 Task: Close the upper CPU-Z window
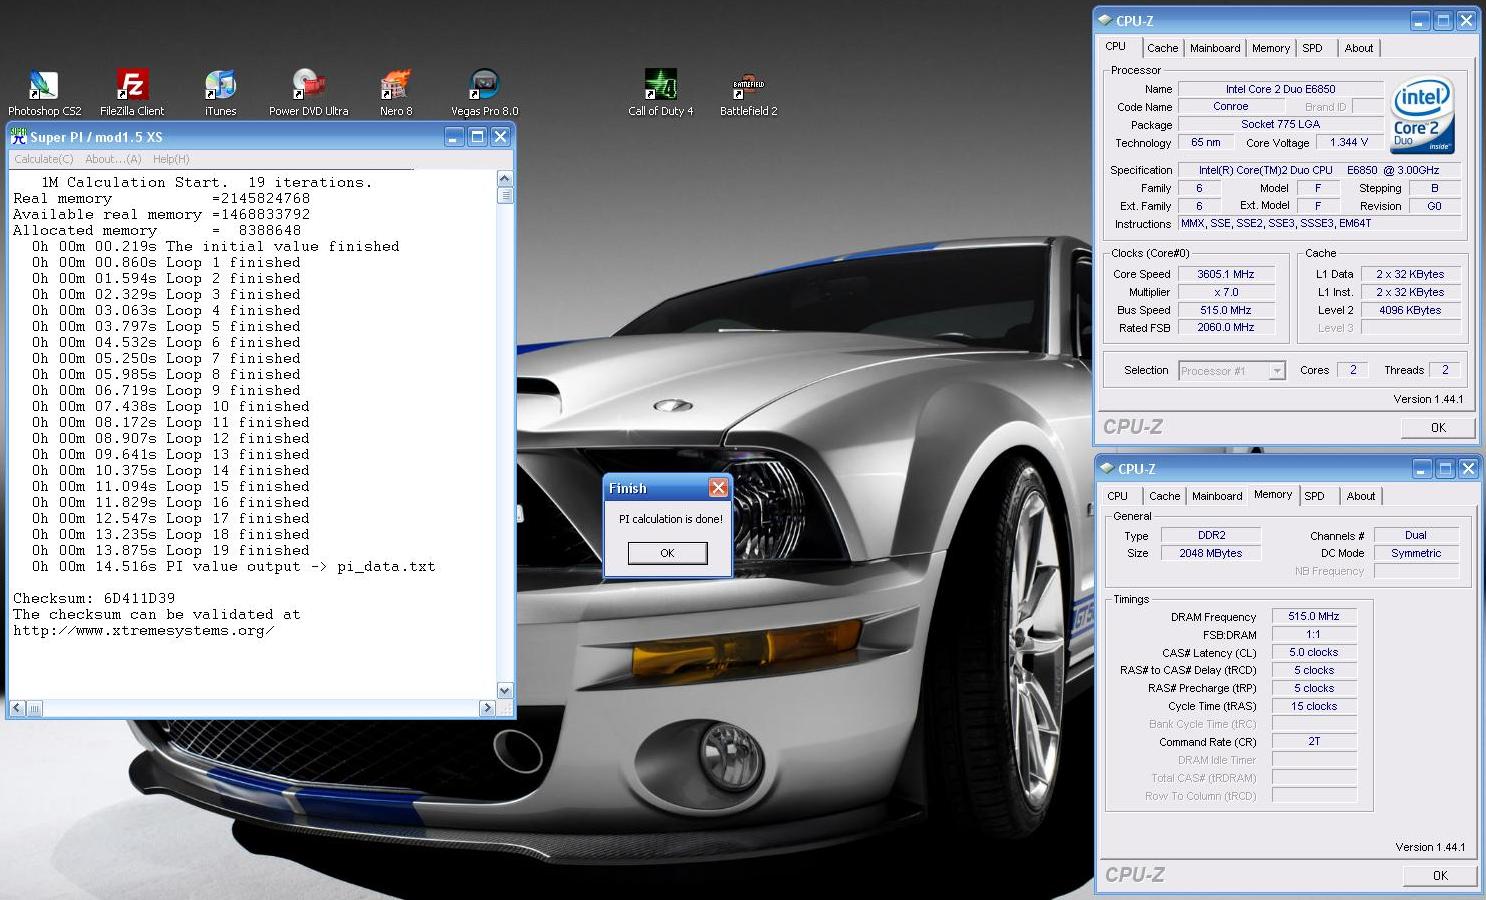point(1466,20)
